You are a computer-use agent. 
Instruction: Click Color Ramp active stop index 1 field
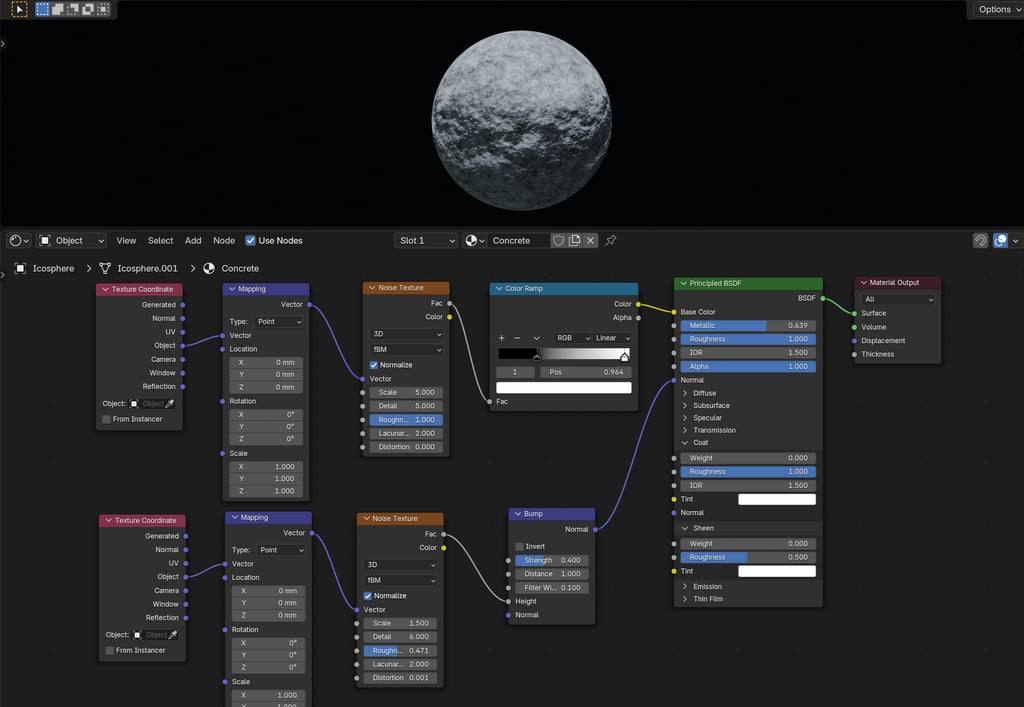(x=515, y=372)
